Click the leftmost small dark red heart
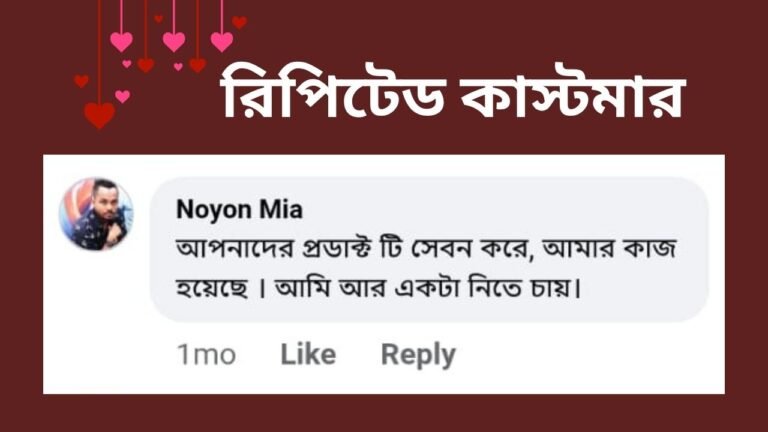This screenshot has height=432, width=768. click(82, 81)
